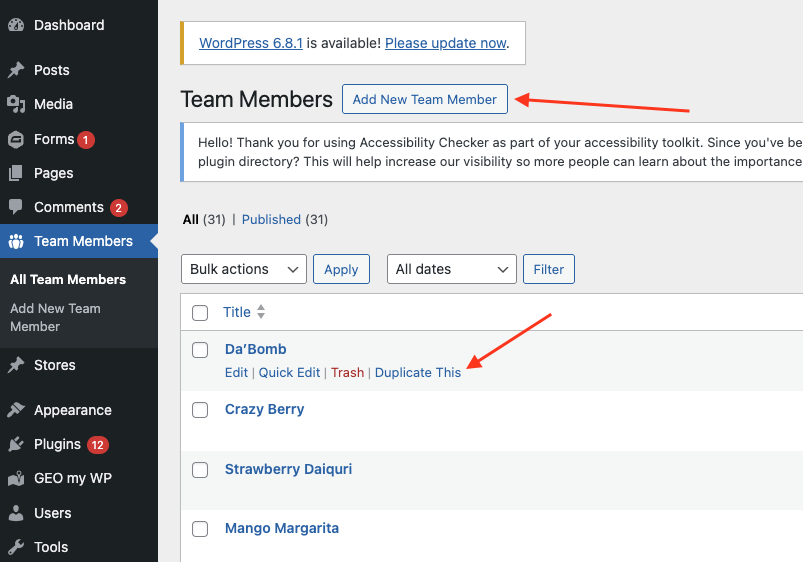Open the Users menu
The width and height of the screenshot is (803, 562).
[x=53, y=513]
